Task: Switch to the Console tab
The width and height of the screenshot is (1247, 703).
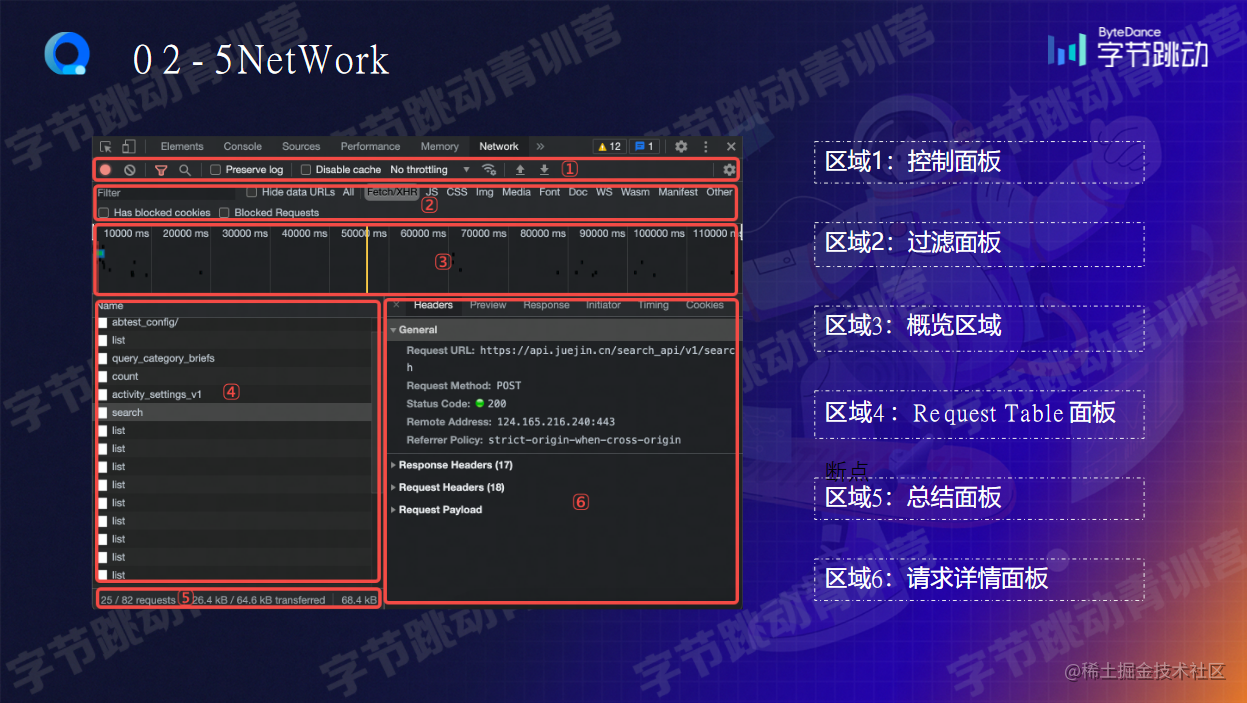Action: point(243,146)
